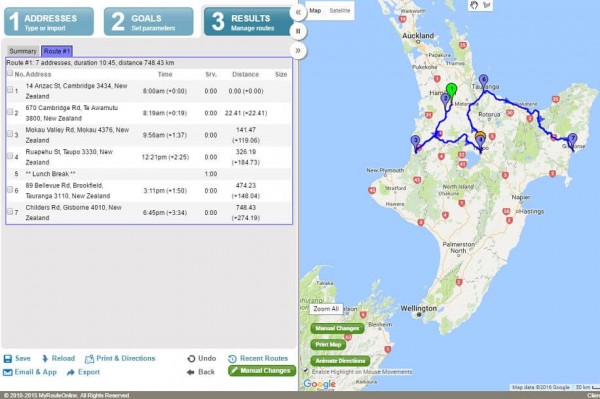Tick checkbox for Mokau Valley Rd row
This screenshot has height=399, width=600.
[10, 134]
